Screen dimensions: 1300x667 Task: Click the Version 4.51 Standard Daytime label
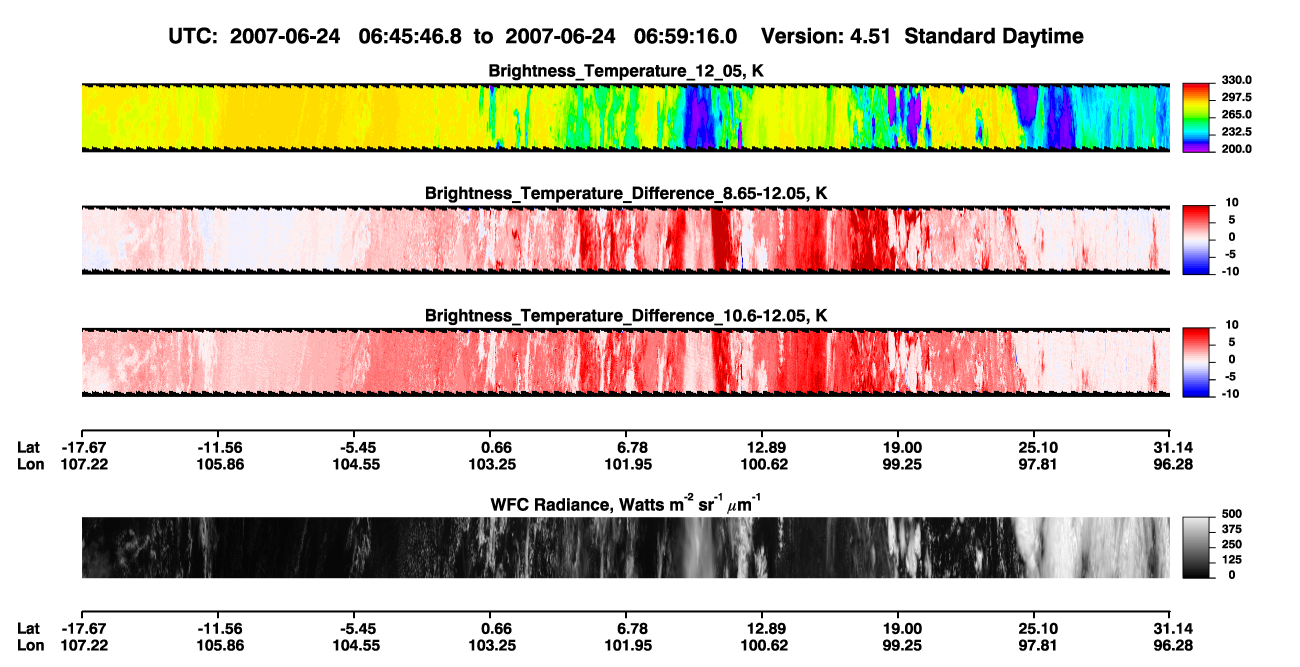click(x=922, y=36)
